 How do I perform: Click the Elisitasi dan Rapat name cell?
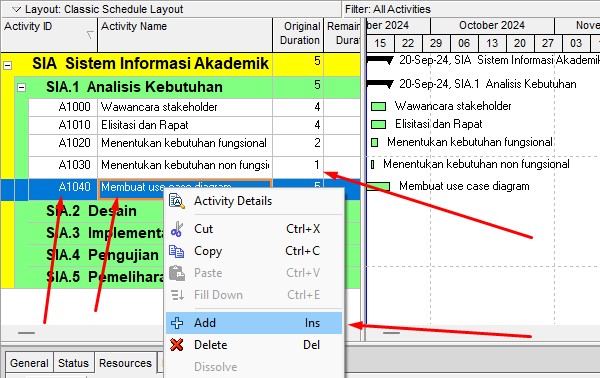[185, 125]
